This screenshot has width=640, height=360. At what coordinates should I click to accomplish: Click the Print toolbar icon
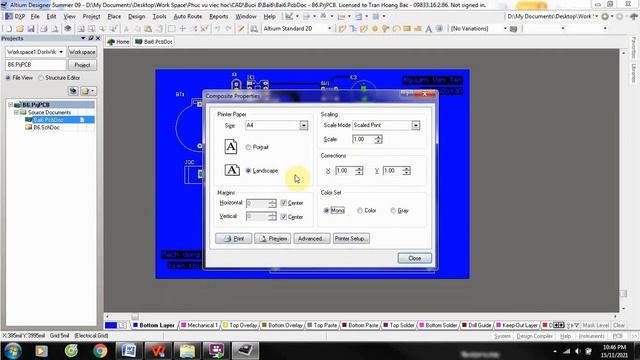(x=44, y=29)
